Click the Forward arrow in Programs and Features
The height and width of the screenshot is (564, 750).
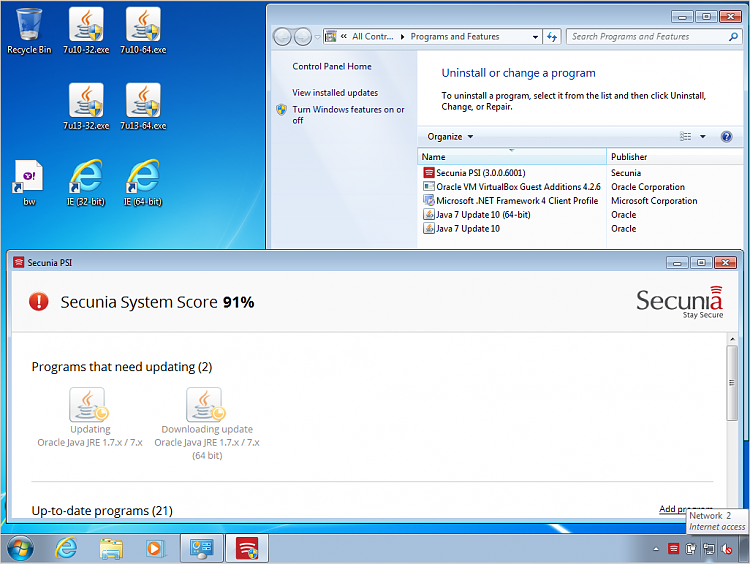tap(303, 37)
